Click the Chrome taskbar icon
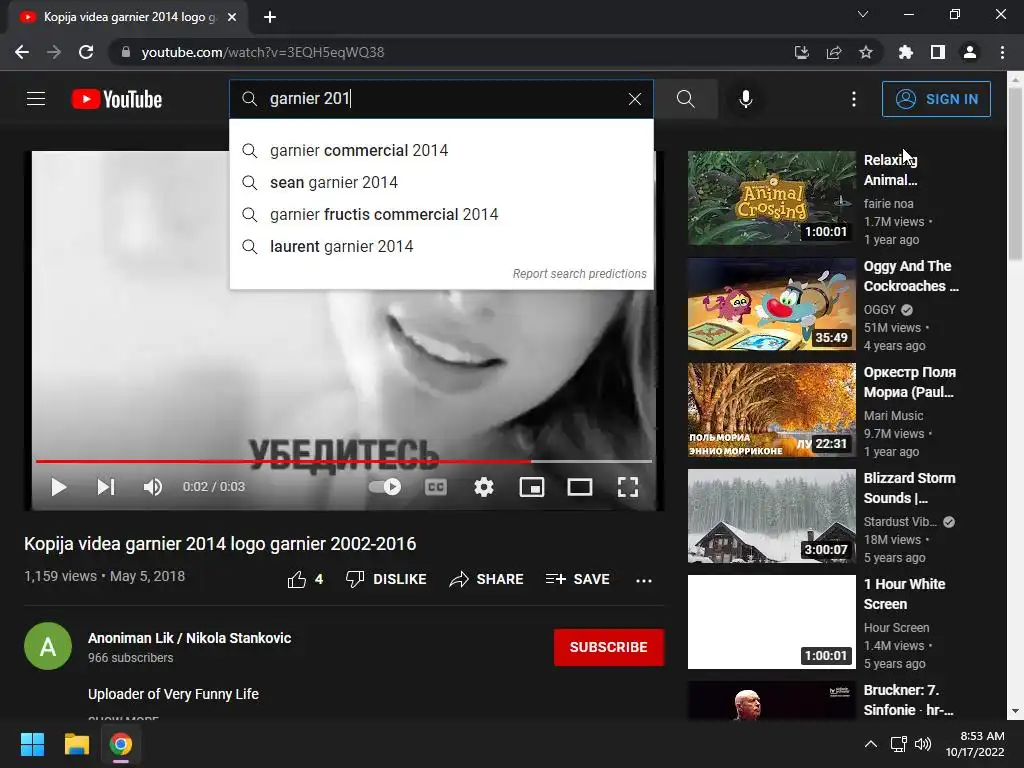This screenshot has width=1024, height=768. point(120,744)
